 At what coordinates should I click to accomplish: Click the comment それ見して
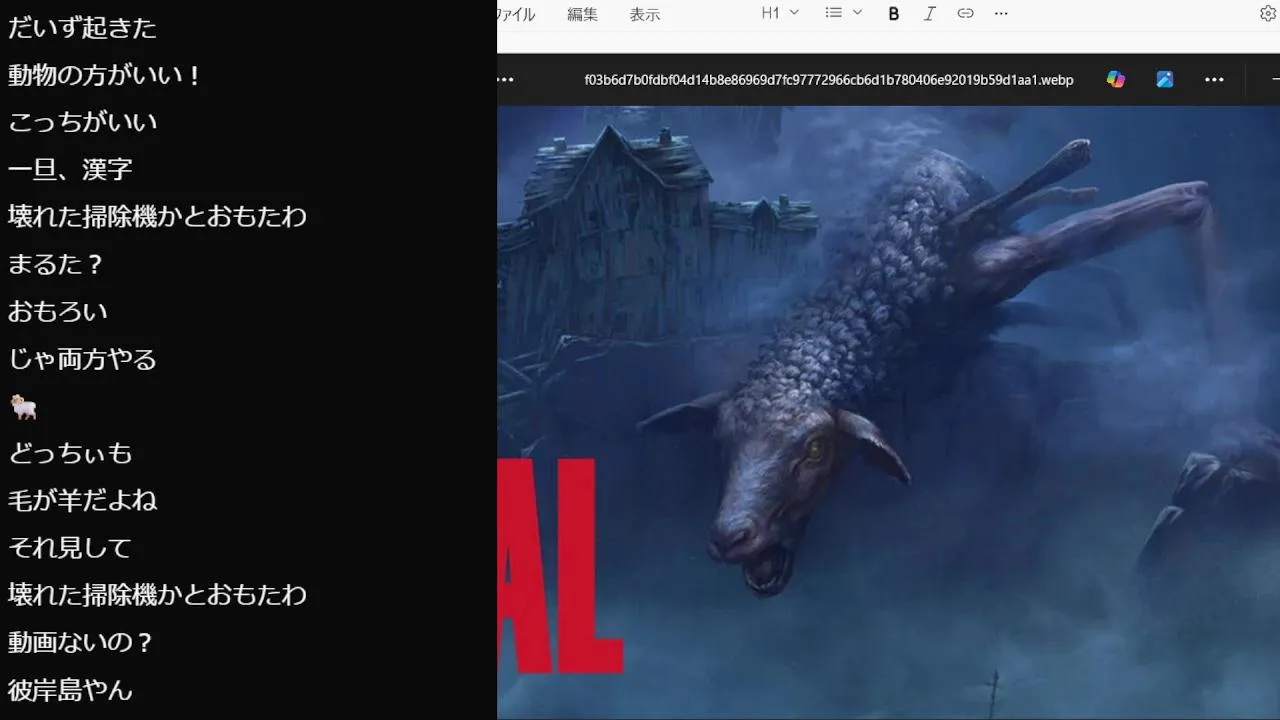[x=70, y=547]
